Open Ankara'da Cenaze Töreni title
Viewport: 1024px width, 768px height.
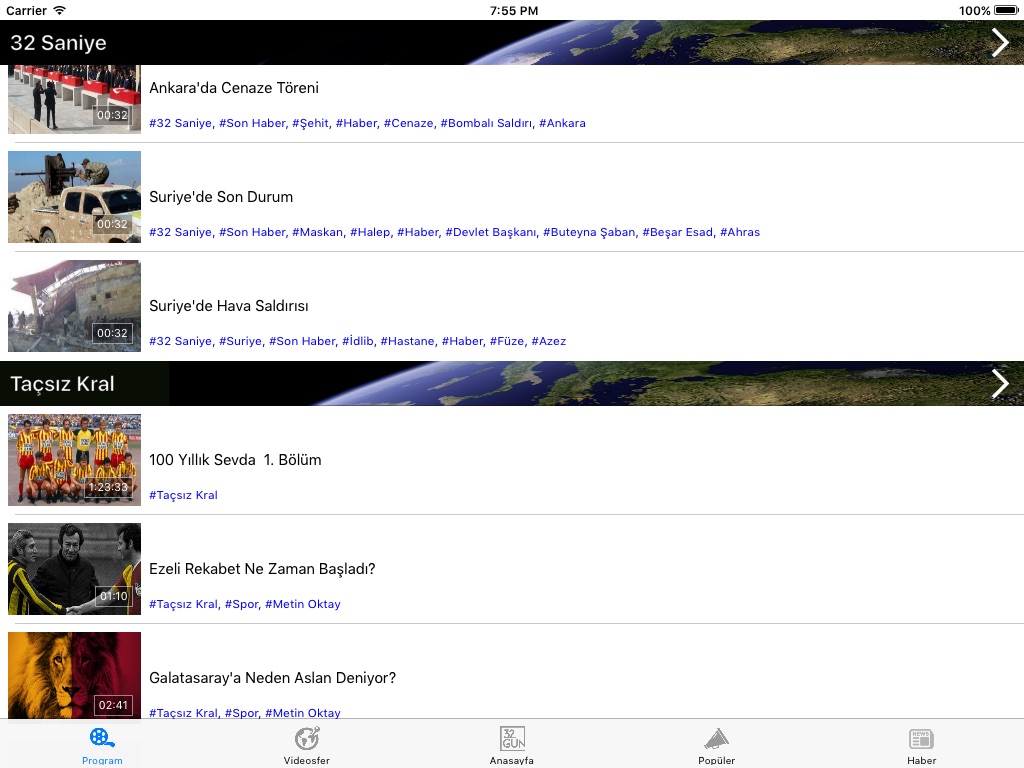coord(234,88)
